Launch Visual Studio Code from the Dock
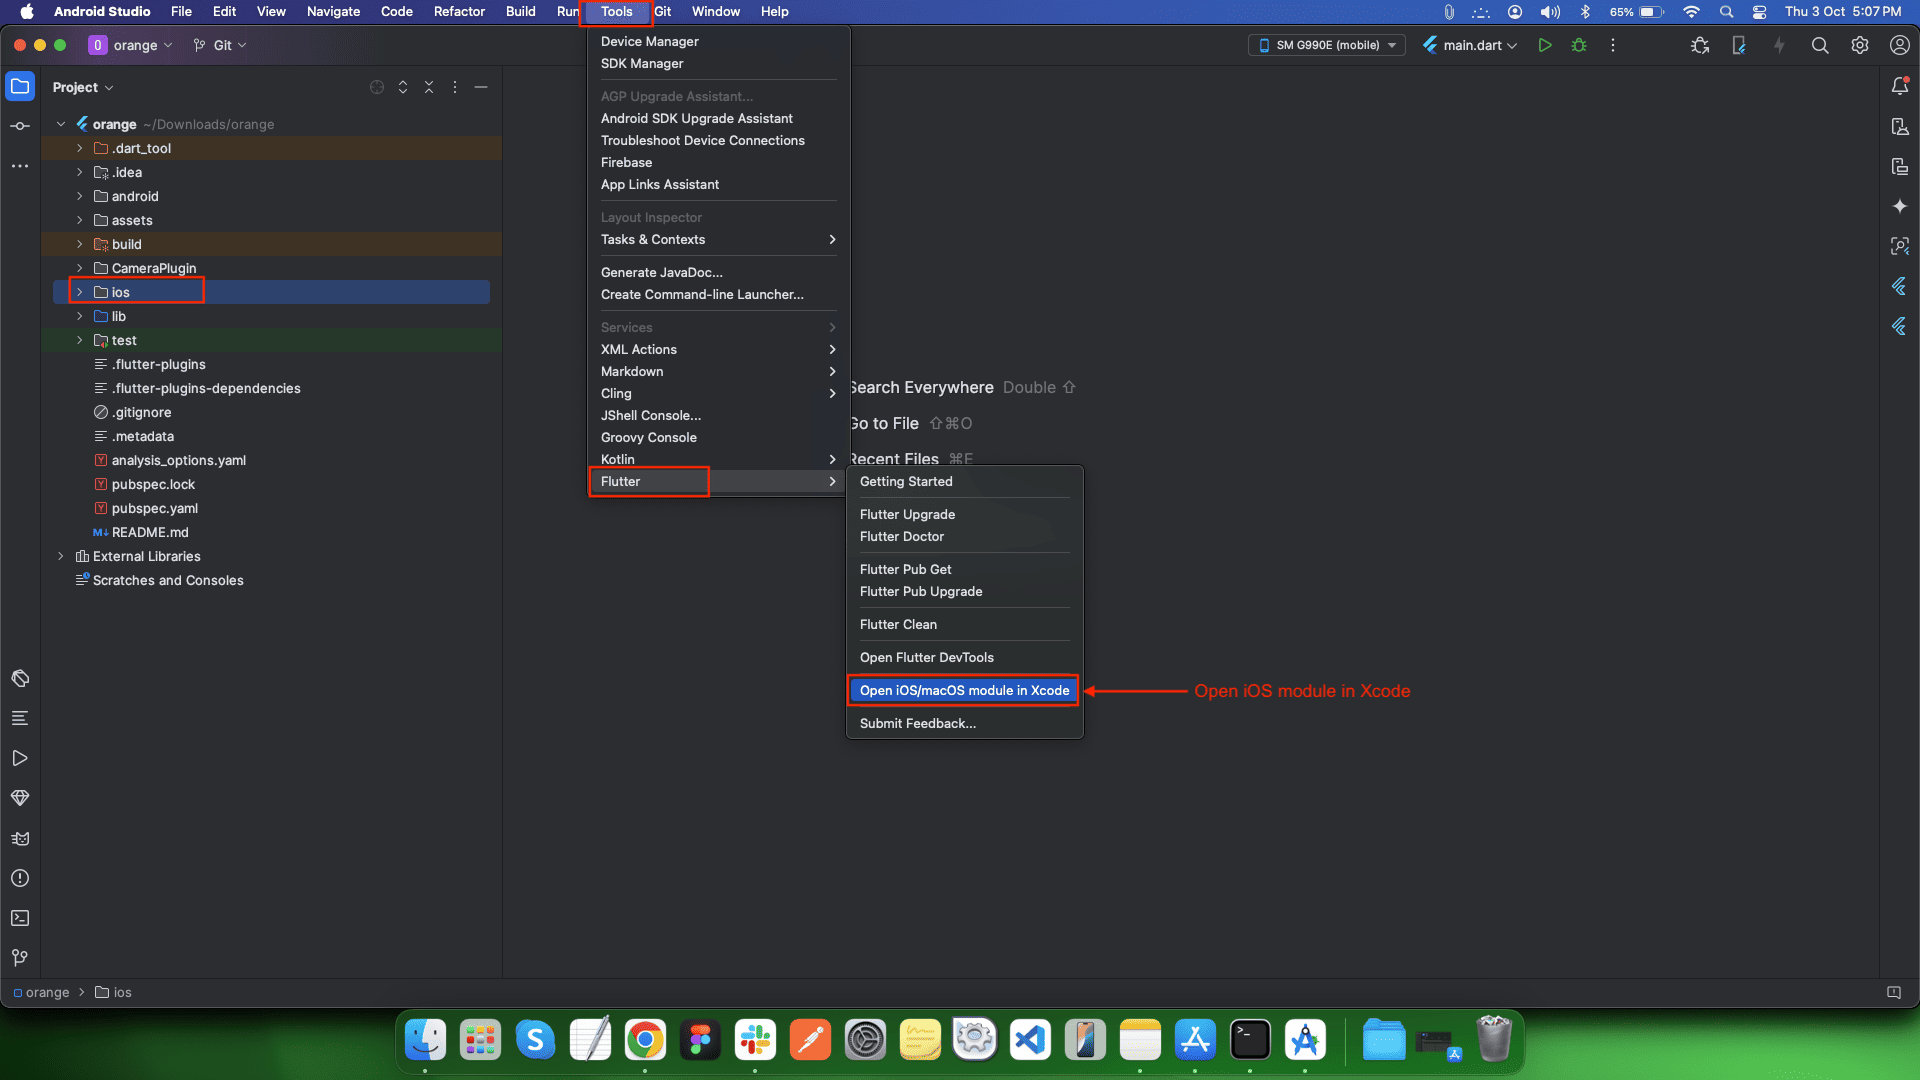1920x1080 pixels. tap(1030, 1040)
